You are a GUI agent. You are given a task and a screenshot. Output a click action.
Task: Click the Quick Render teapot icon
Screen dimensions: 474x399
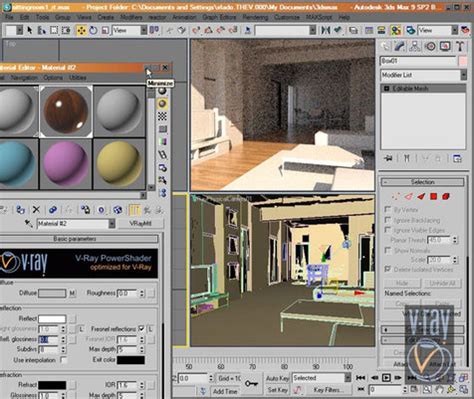click(465, 31)
